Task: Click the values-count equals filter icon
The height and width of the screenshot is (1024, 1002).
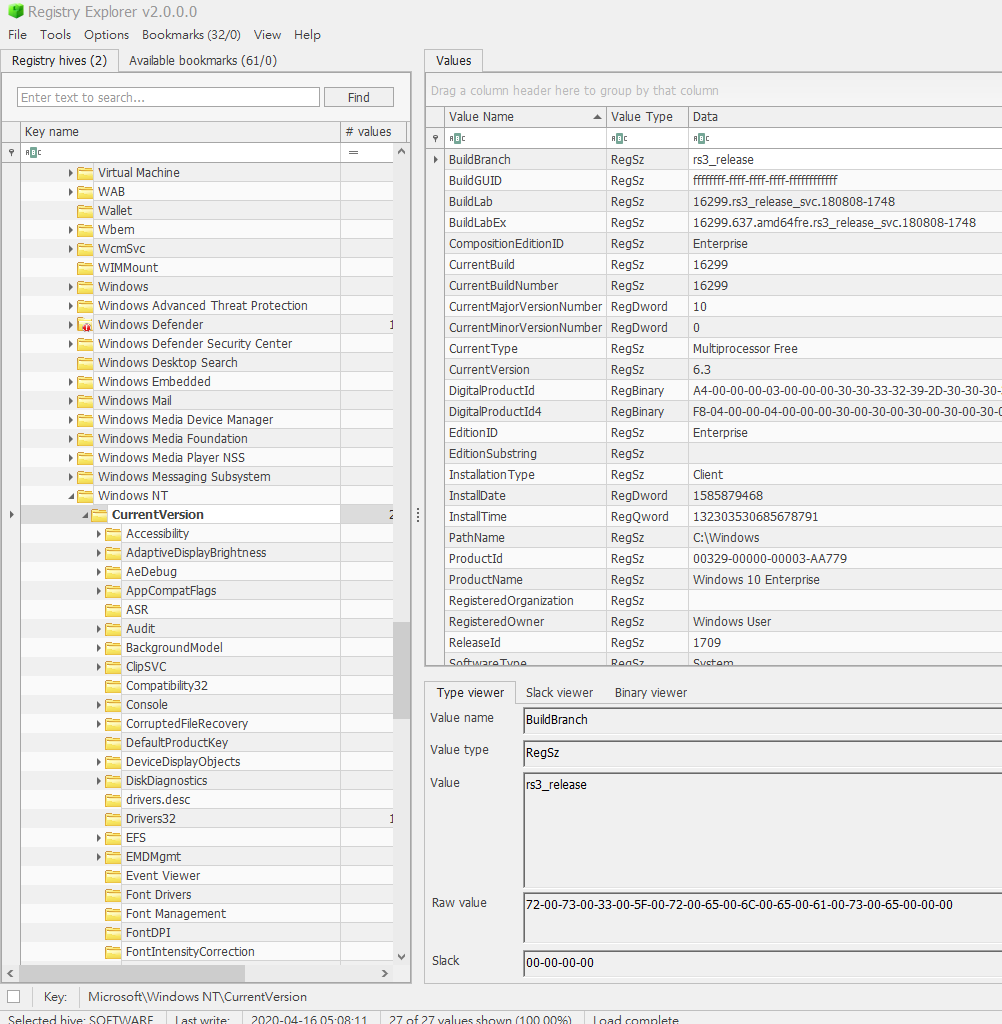Action: 353,152
